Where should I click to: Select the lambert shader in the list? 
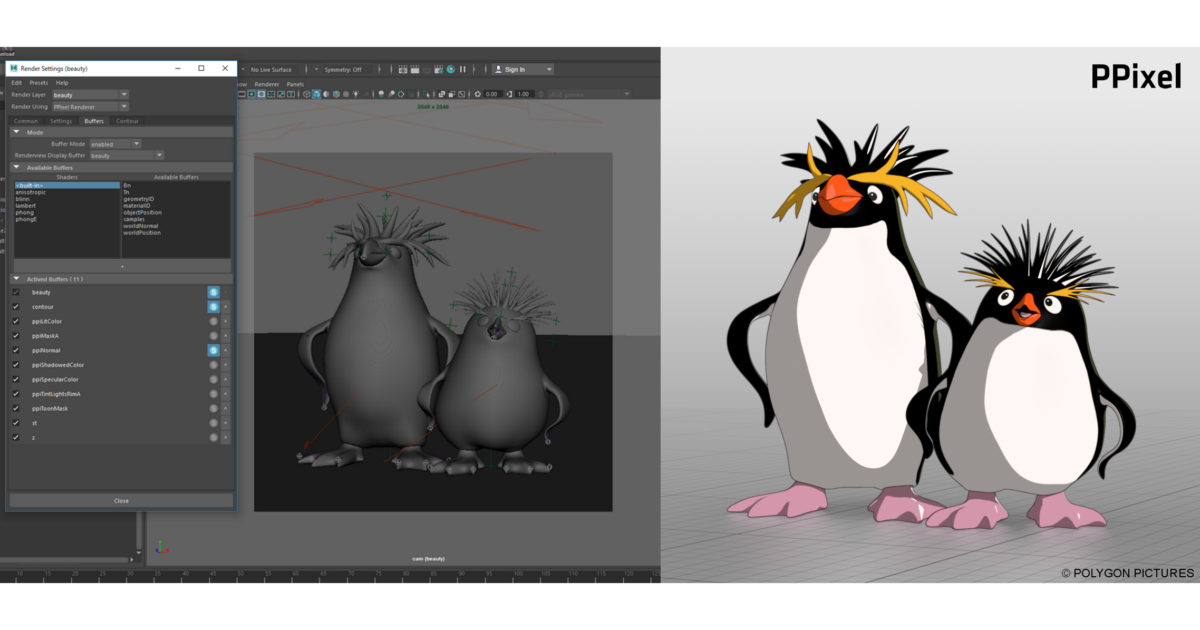[25, 205]
